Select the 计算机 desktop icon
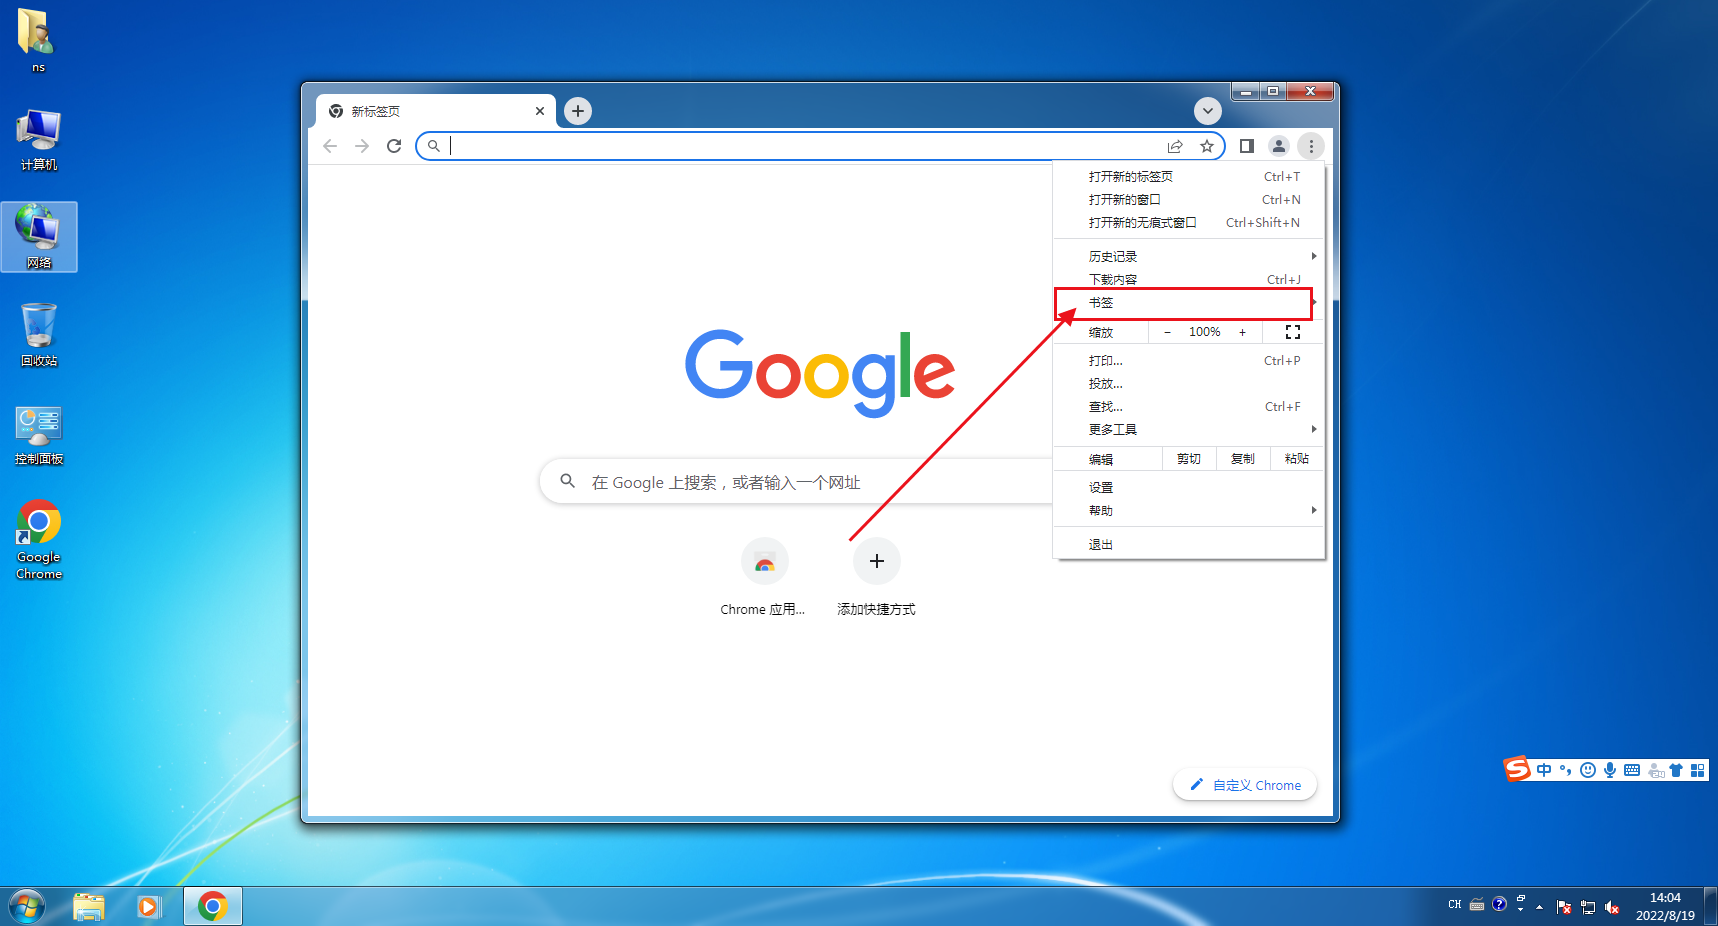The image size is (1718, 926). [39, 140]
